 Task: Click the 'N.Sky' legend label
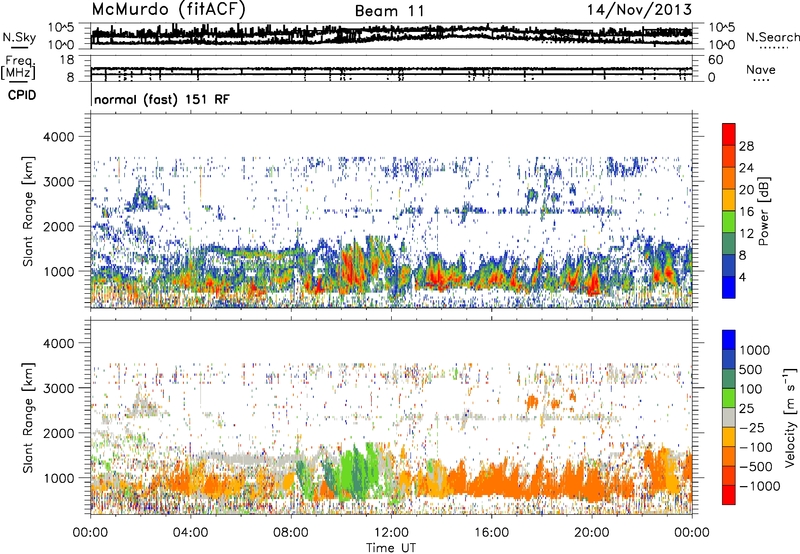pos(19,37)
